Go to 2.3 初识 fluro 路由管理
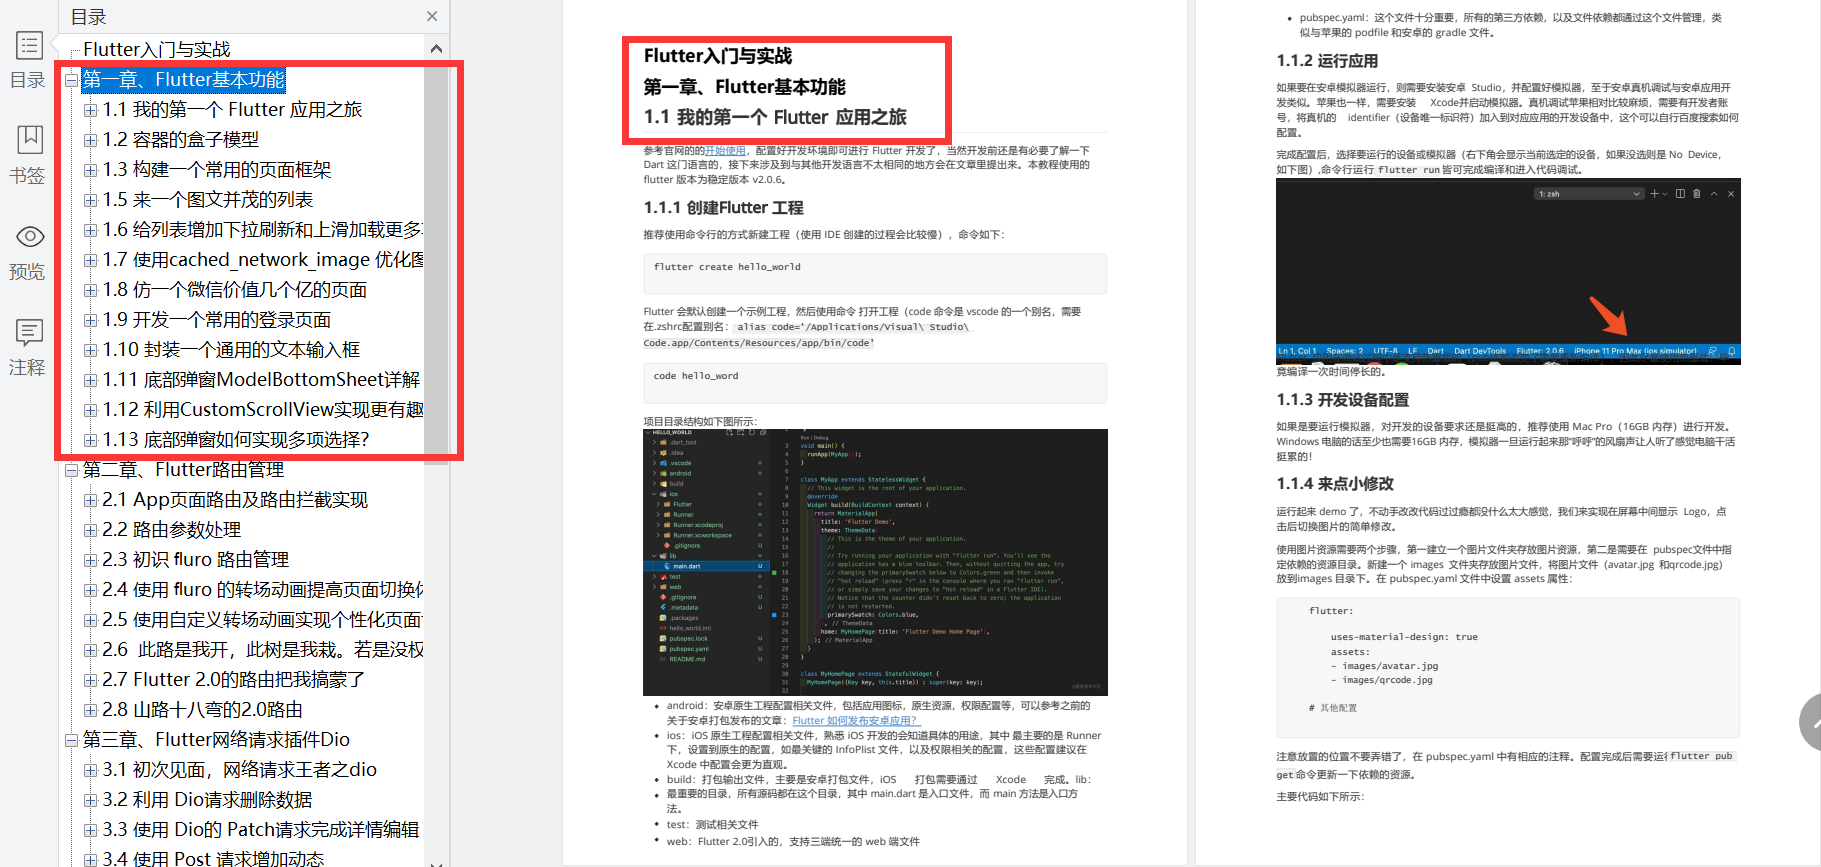Viewport: 1821px width, 867px height. tap(195, 560)
